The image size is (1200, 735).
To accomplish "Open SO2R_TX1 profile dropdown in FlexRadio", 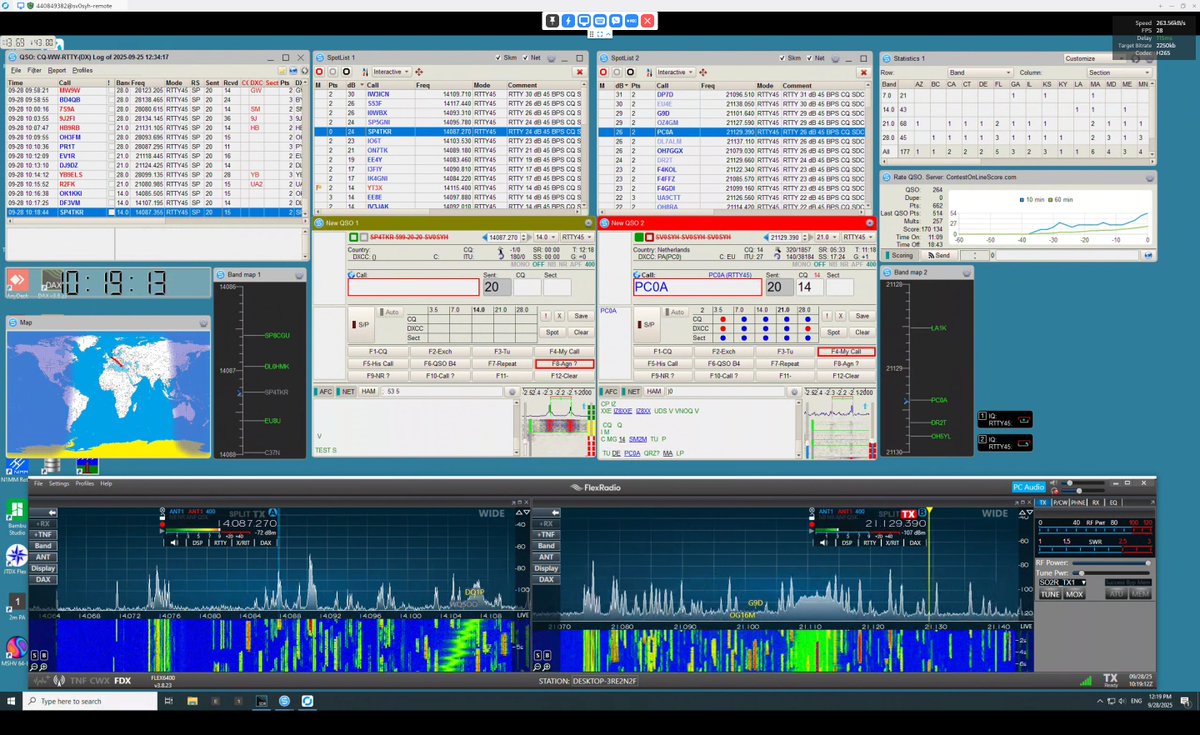I will tap(1062, 582).
